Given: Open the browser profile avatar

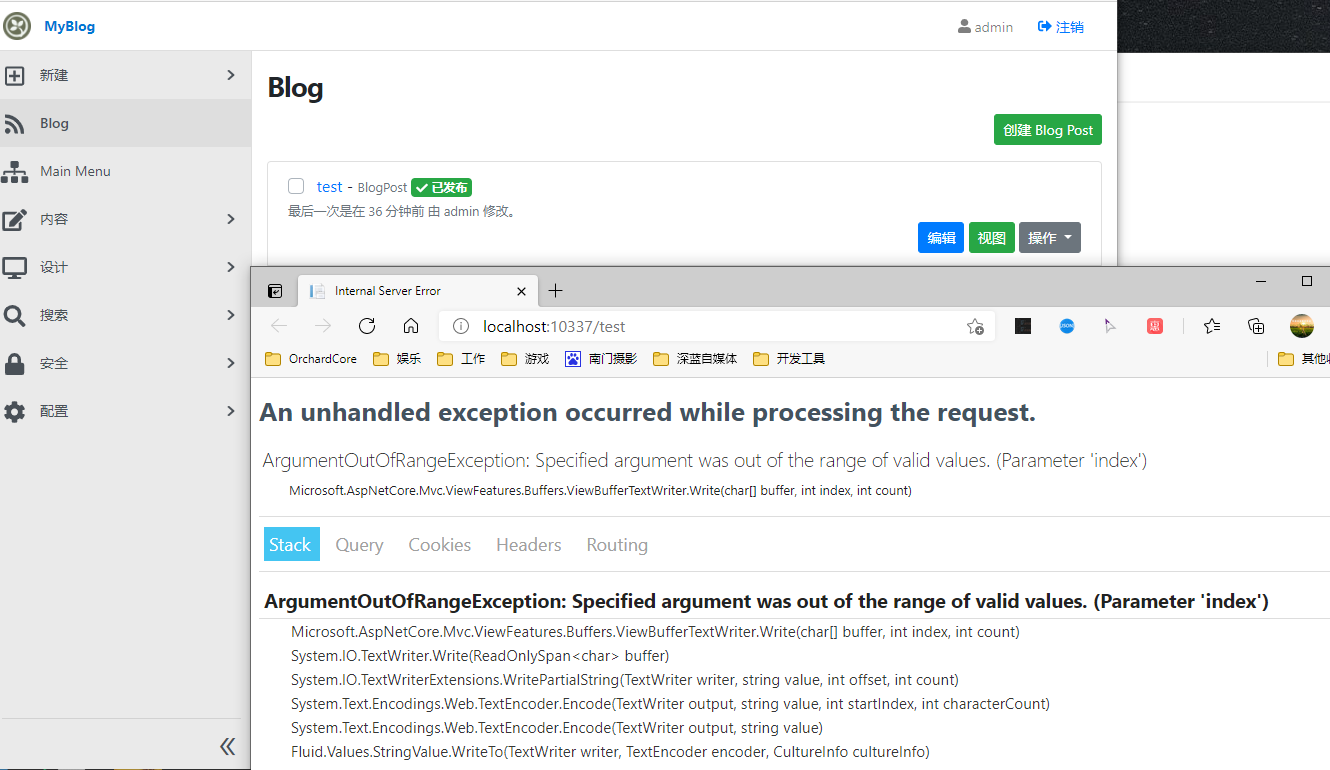Looking at the screenshot, I should (1301, 326).
